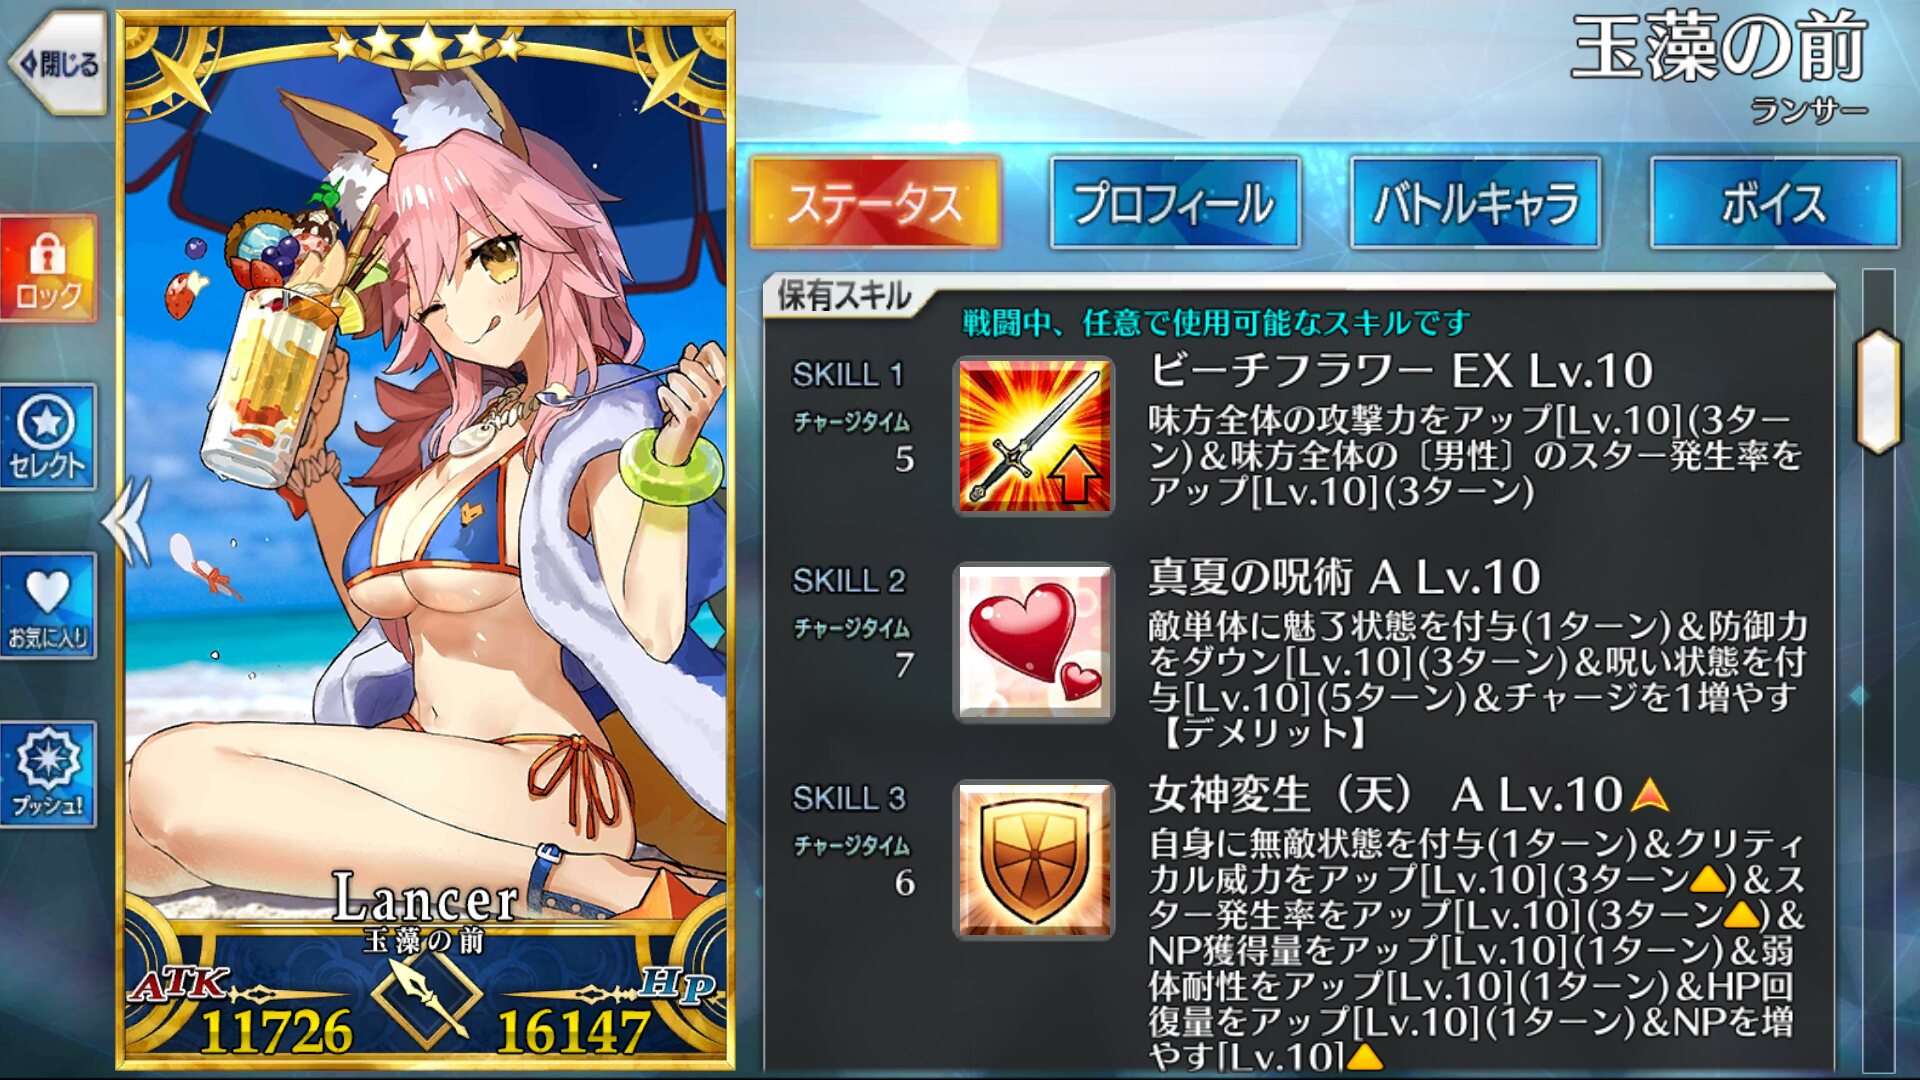Open the ボイス tab
The width and height of the screenshot is (1920, 1080).
(1775, 202)
